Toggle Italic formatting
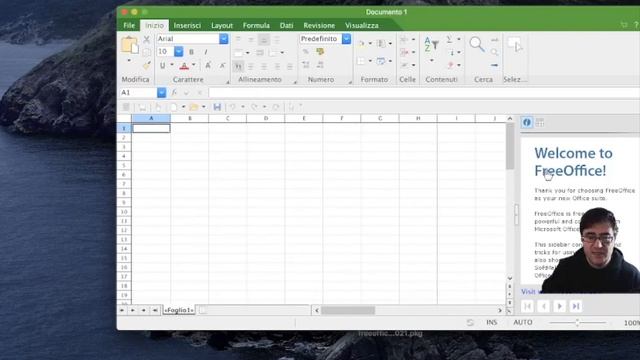The image size is (640, 360). tap(206, 52)
